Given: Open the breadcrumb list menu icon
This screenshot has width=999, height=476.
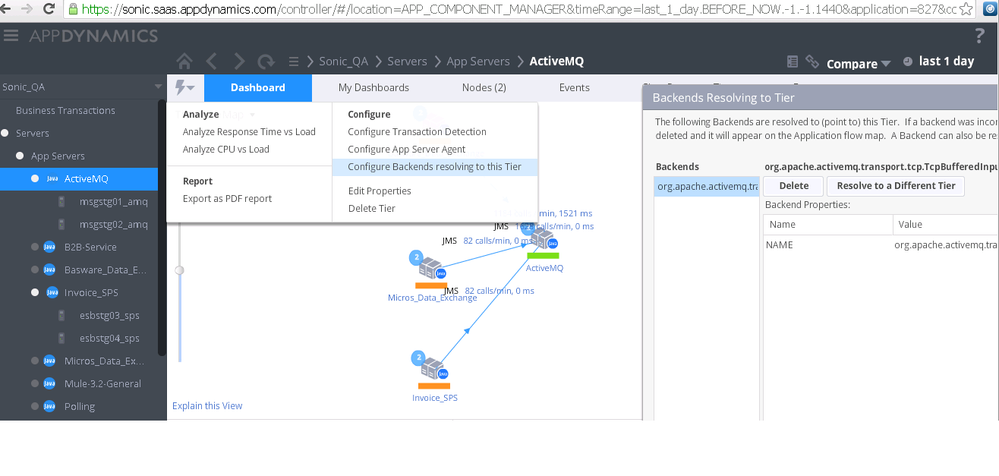Looking at the screenshot, I should click(294, 62).
